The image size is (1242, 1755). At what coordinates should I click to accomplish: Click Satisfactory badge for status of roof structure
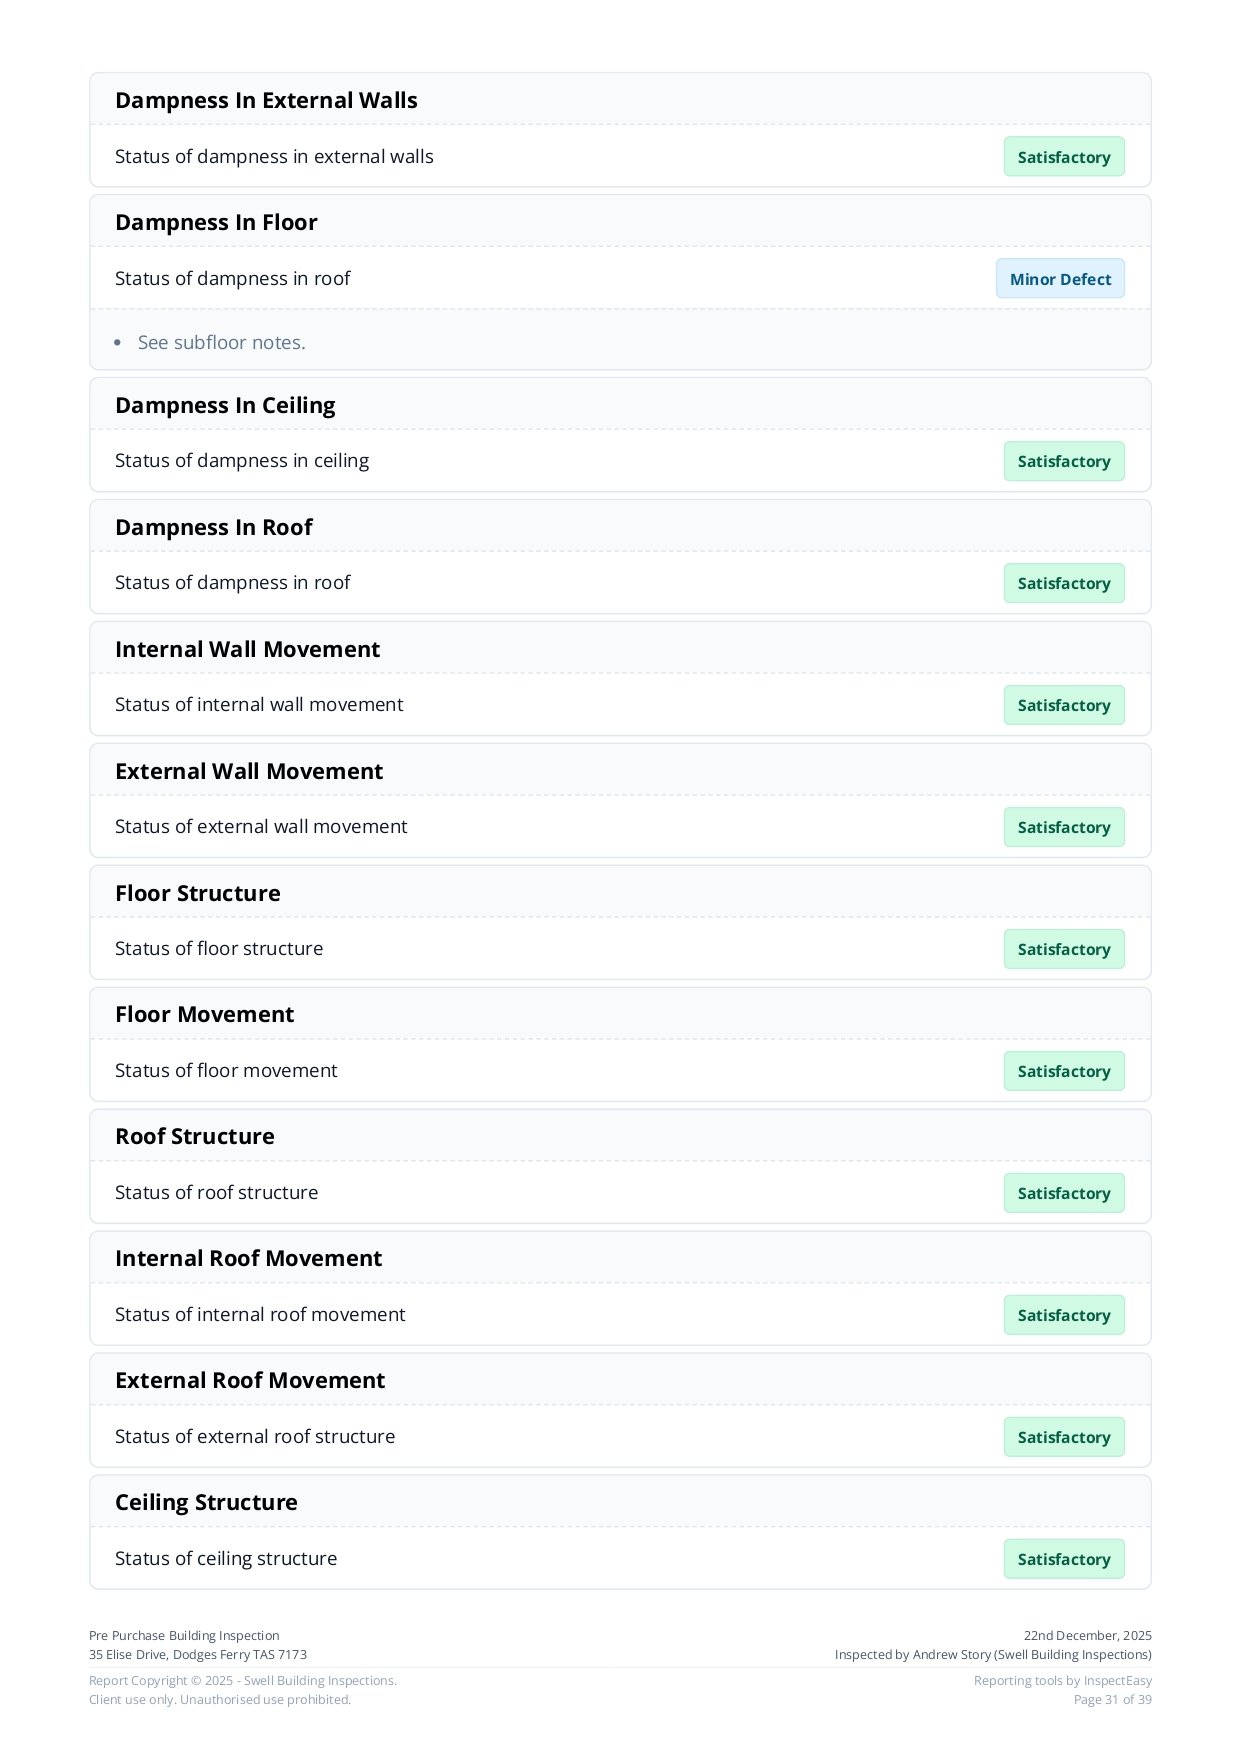tap(1064, 1193)
